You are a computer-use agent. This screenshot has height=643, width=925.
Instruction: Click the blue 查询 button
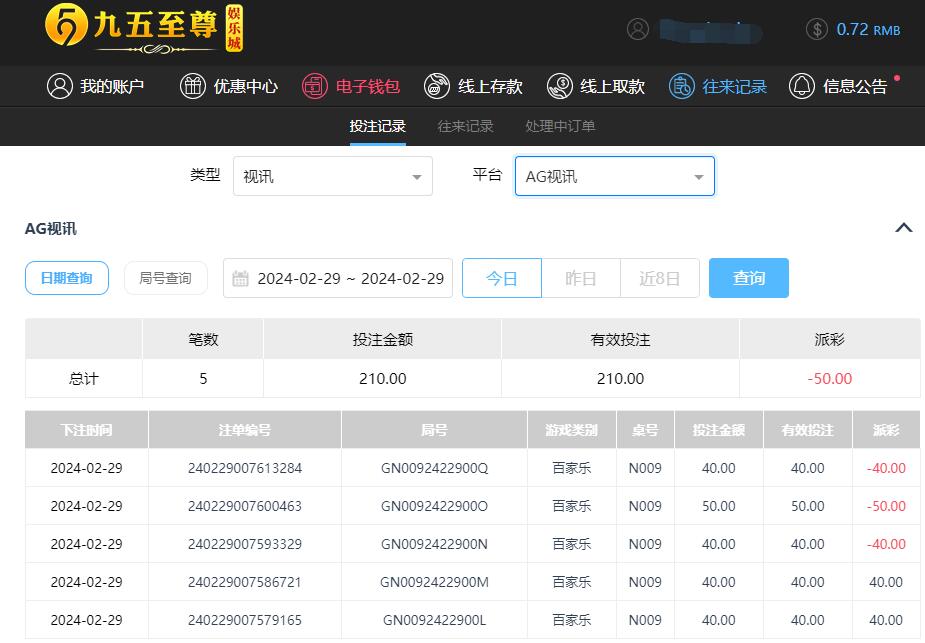pyautogui.click(x=748, y=278)
